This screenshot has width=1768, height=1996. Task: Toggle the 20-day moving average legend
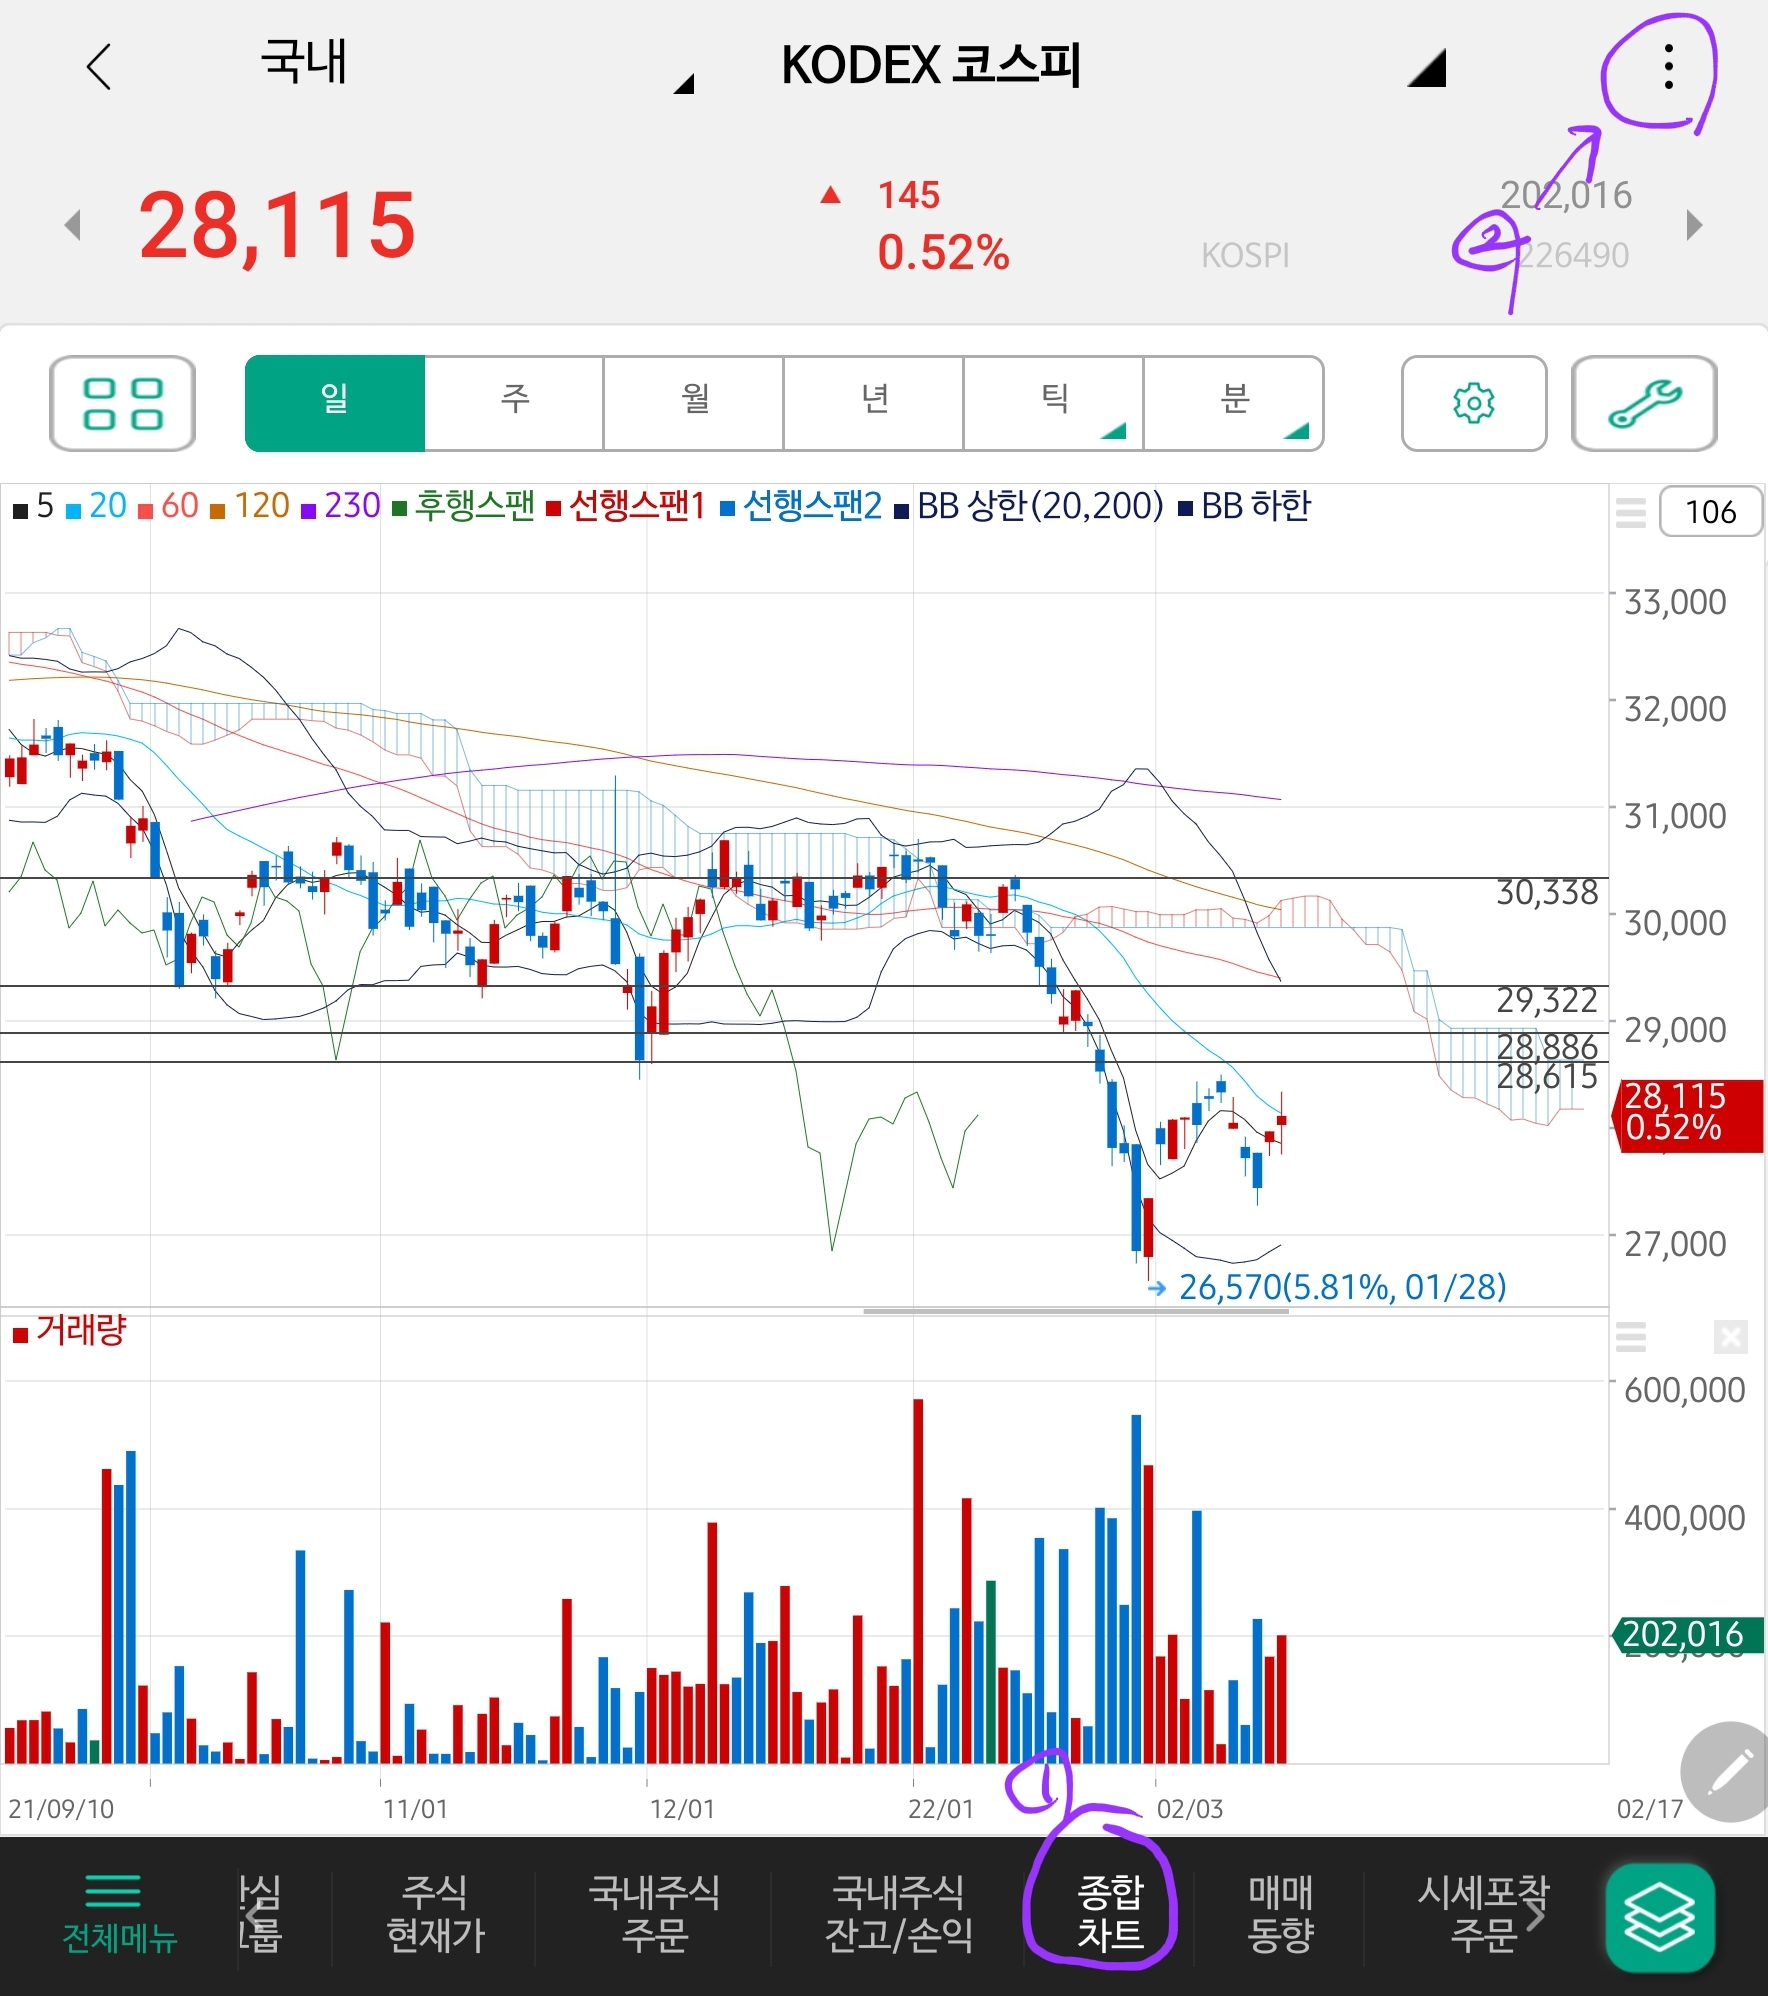96,506
